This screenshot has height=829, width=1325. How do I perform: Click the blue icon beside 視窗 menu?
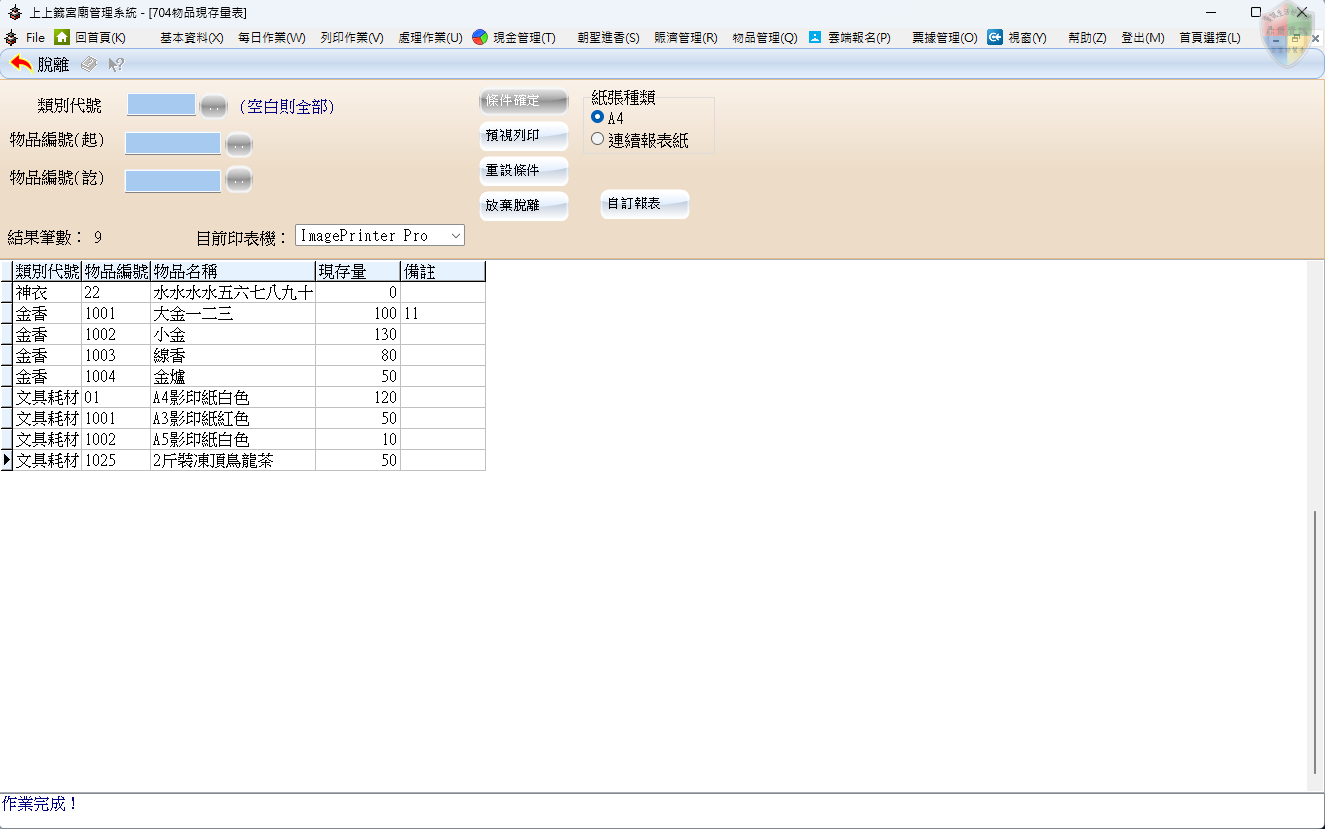[x=995, y=37]
